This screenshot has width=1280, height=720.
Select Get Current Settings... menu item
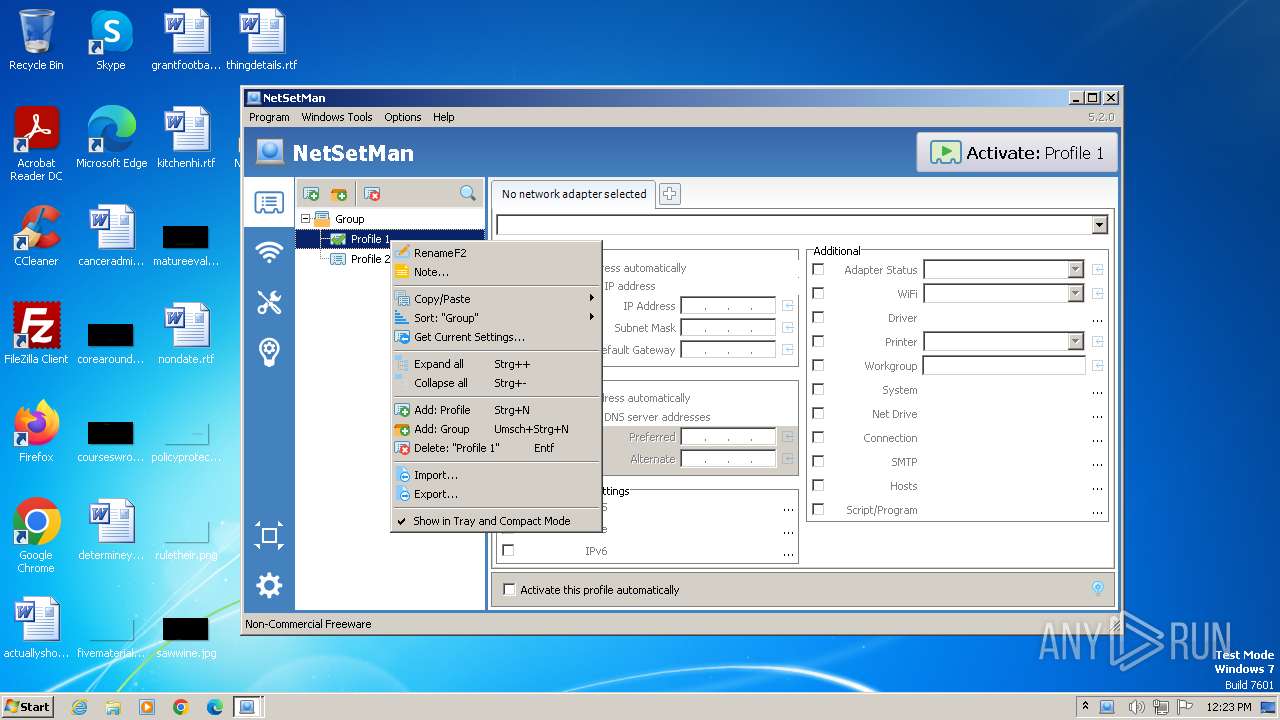click(x=496, y=337)
